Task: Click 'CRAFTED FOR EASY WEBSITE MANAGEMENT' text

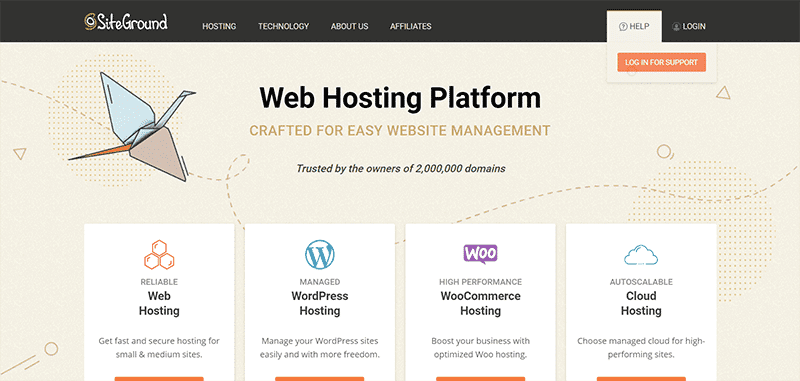Action: (400, 131)
